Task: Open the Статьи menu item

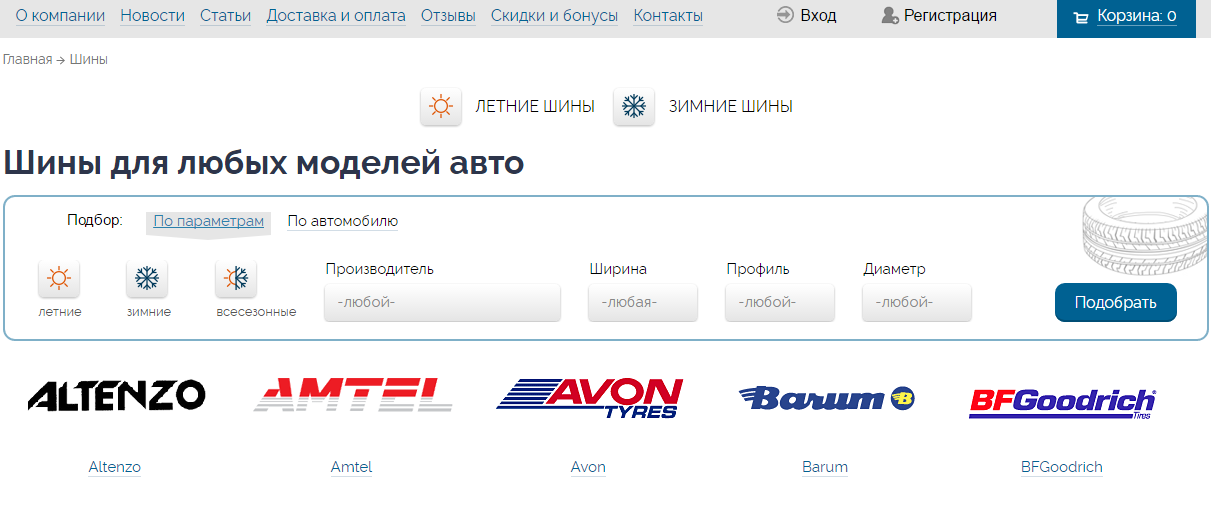Action: [x=226, y=16]
